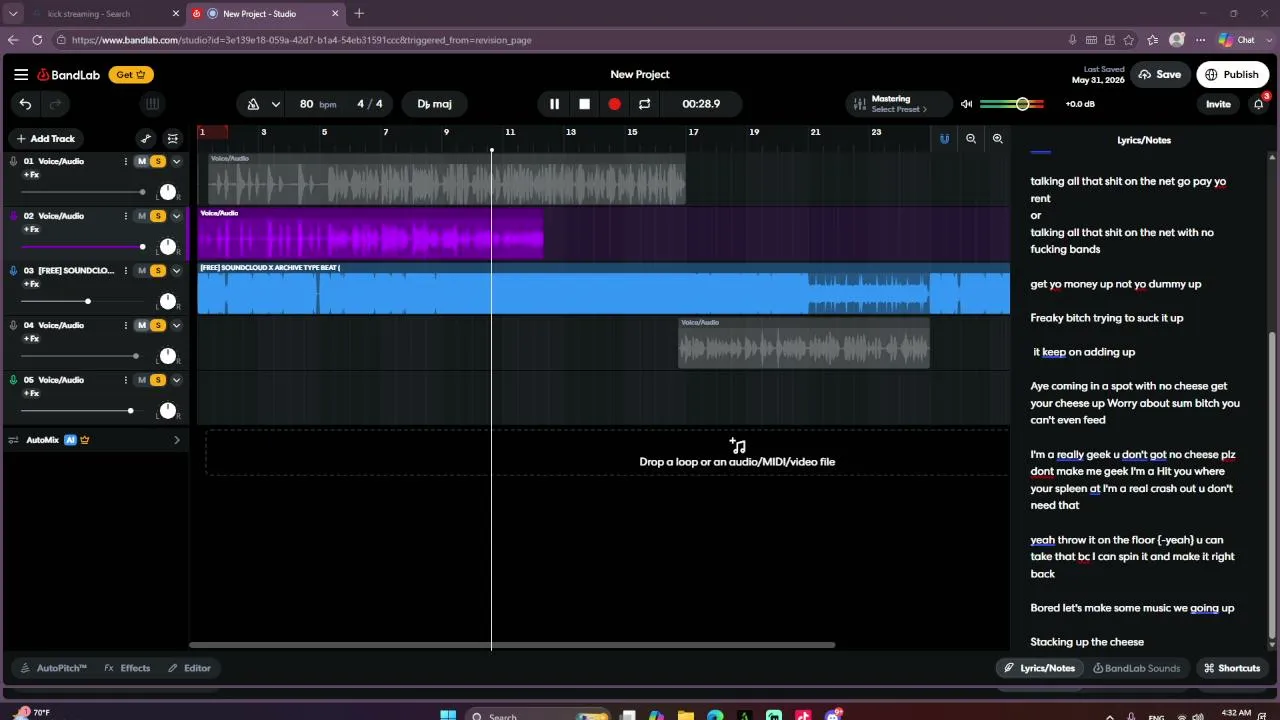This screenshot has width=1280, height=720.
Task: Solo track 01 Voice/Audio
Action: [158, 161]
